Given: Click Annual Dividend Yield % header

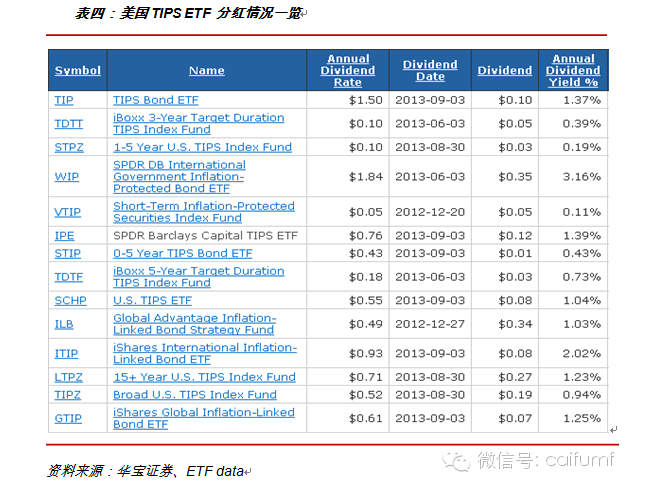Looking at the screenshot, I should pyautogui.click(x=573, y=70).
